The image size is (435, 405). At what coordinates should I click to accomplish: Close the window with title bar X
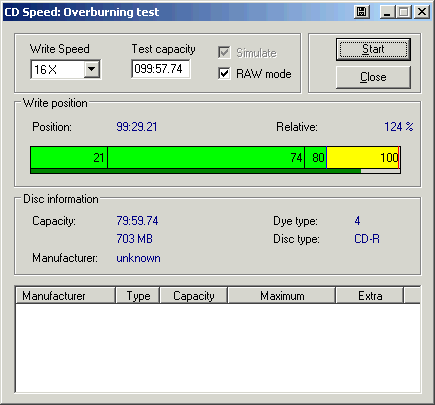(422, 12)
